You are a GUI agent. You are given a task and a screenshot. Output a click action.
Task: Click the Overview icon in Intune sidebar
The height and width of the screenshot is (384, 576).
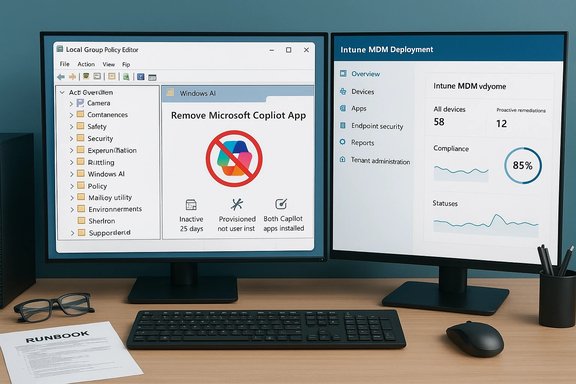click(x=343, y=73)
